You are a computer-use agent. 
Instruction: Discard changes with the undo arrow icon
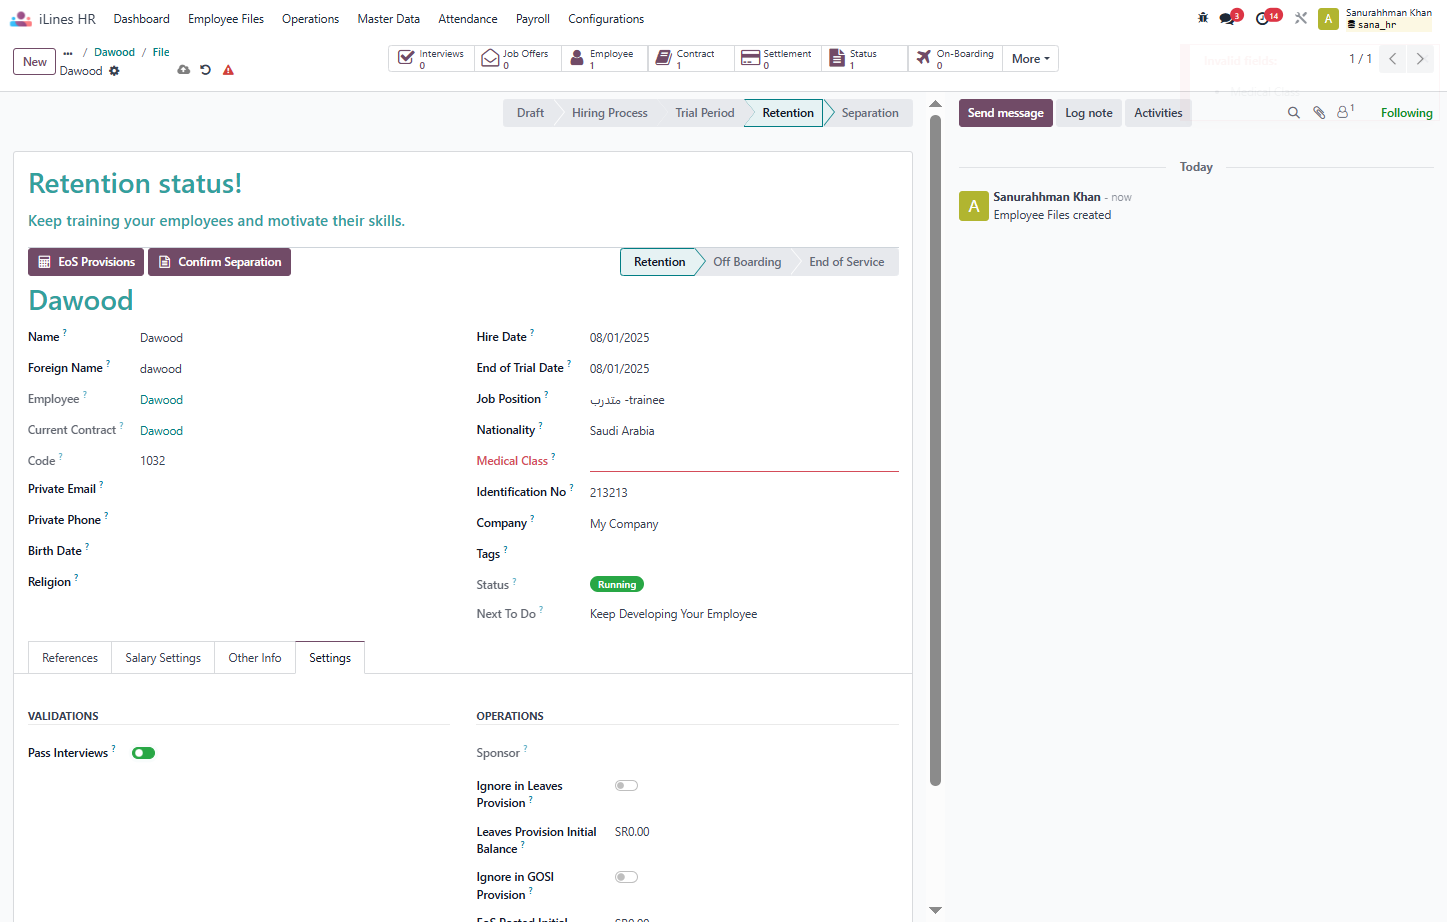pyautogui.click(x=205, y=70)
